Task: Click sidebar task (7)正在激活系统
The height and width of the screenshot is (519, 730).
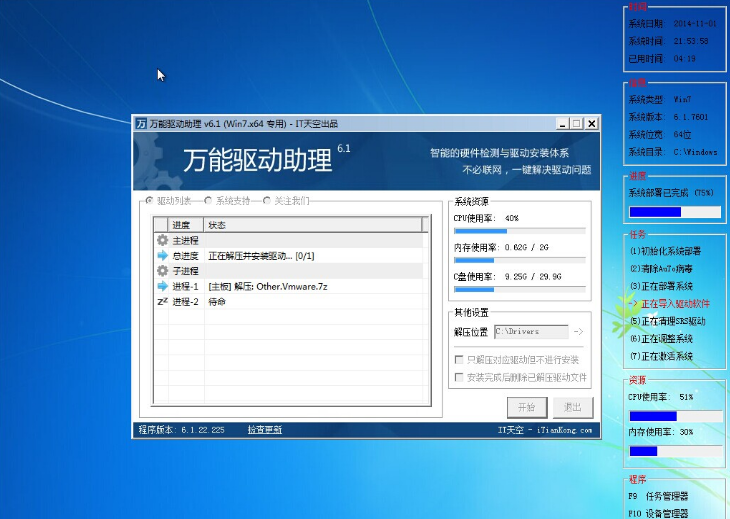Action: coord(662,356)
